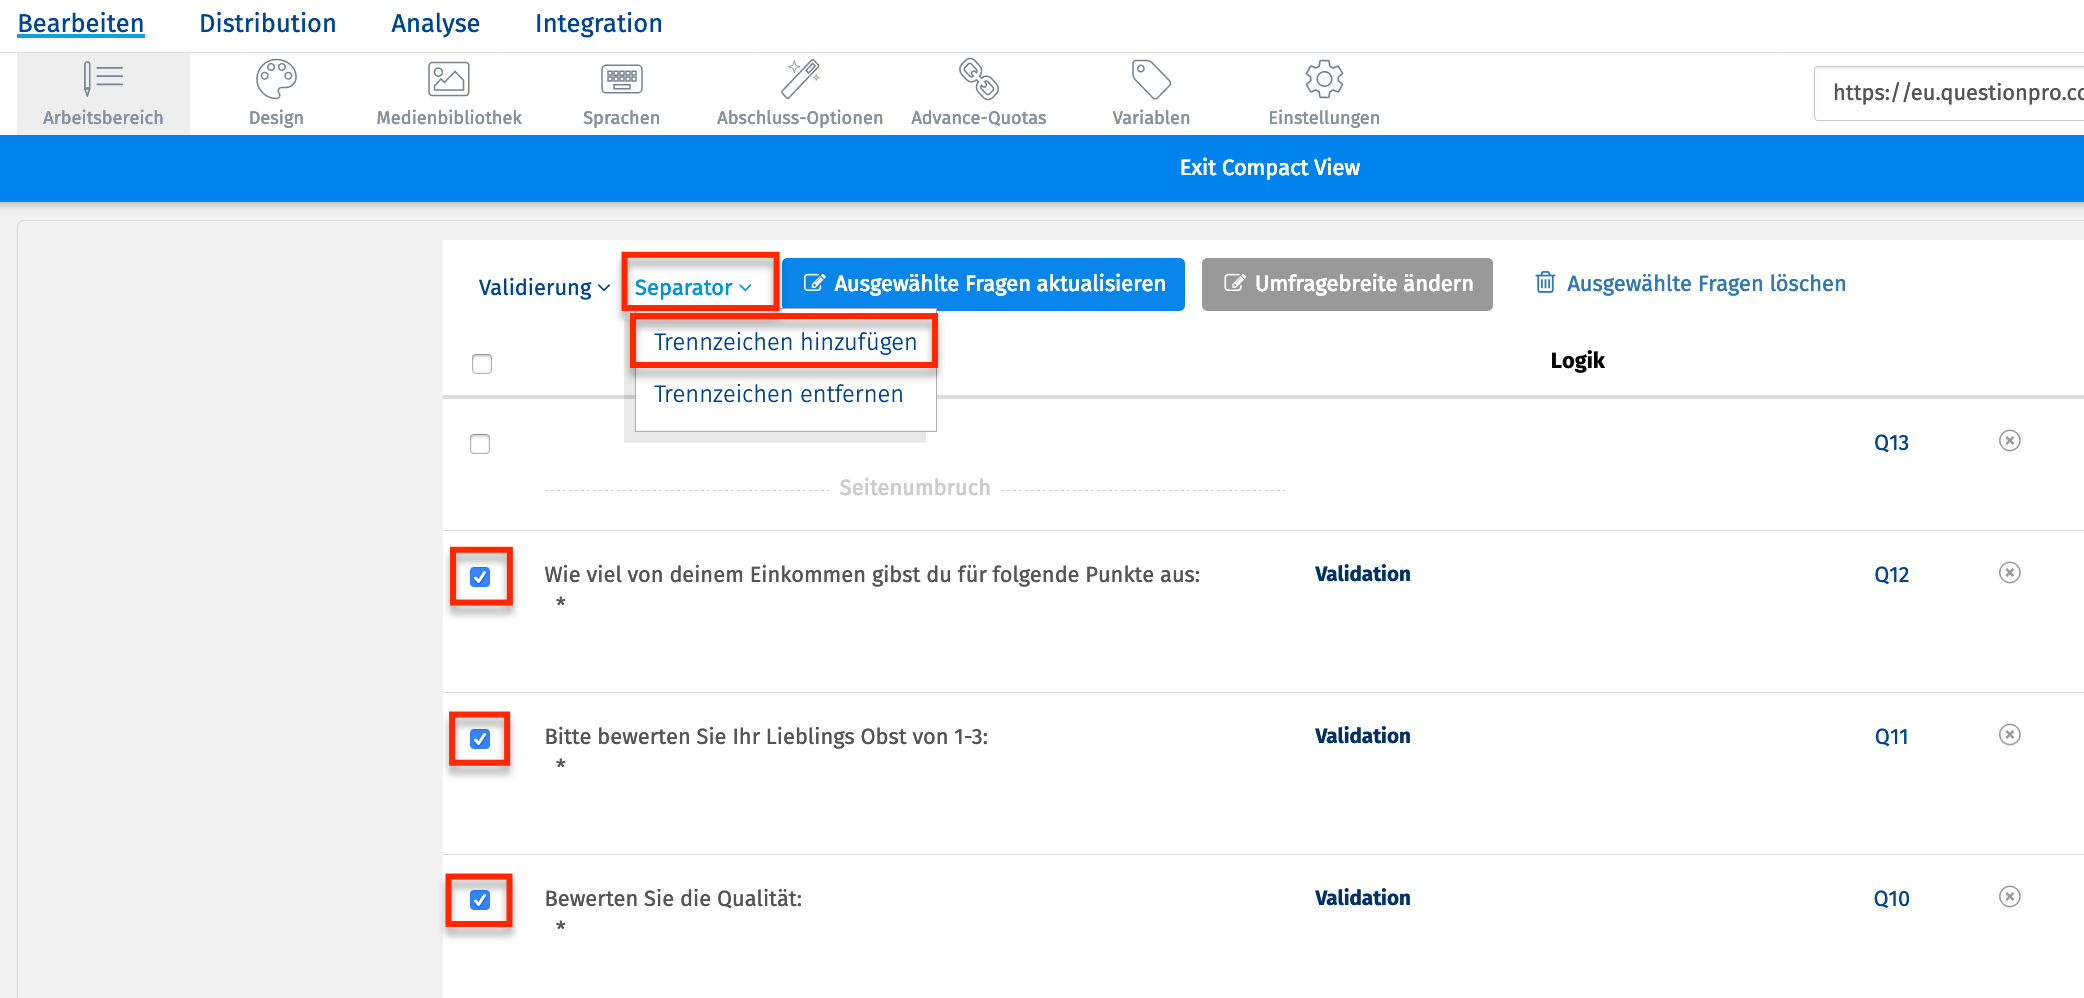Image resolution: width=2084 pixels, height=998 pixels.
Task: Open the Medienbibliothek image icon
Action: pyautogui.click(x=449, y=78)
